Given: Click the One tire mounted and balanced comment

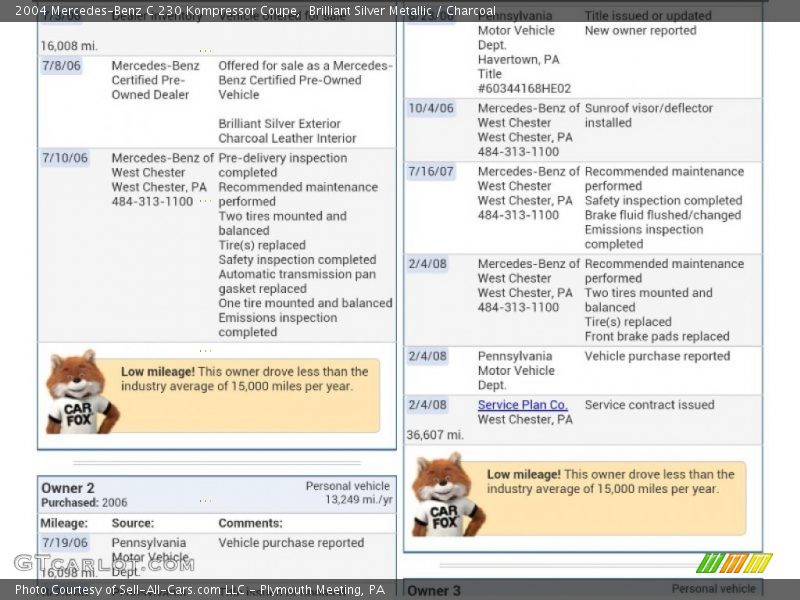Looking at the screenshot, I should pyautogui.click(x=306, y=303).
